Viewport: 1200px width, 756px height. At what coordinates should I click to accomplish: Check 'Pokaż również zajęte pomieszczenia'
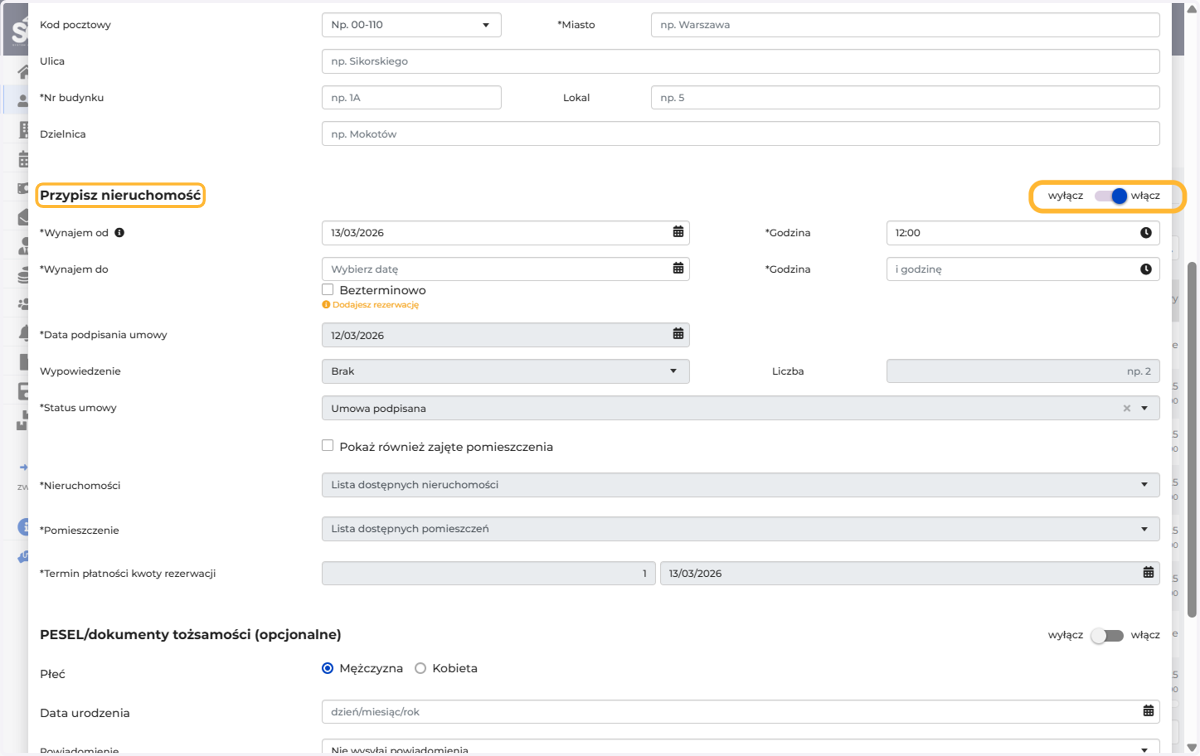[x=327, y=446]
